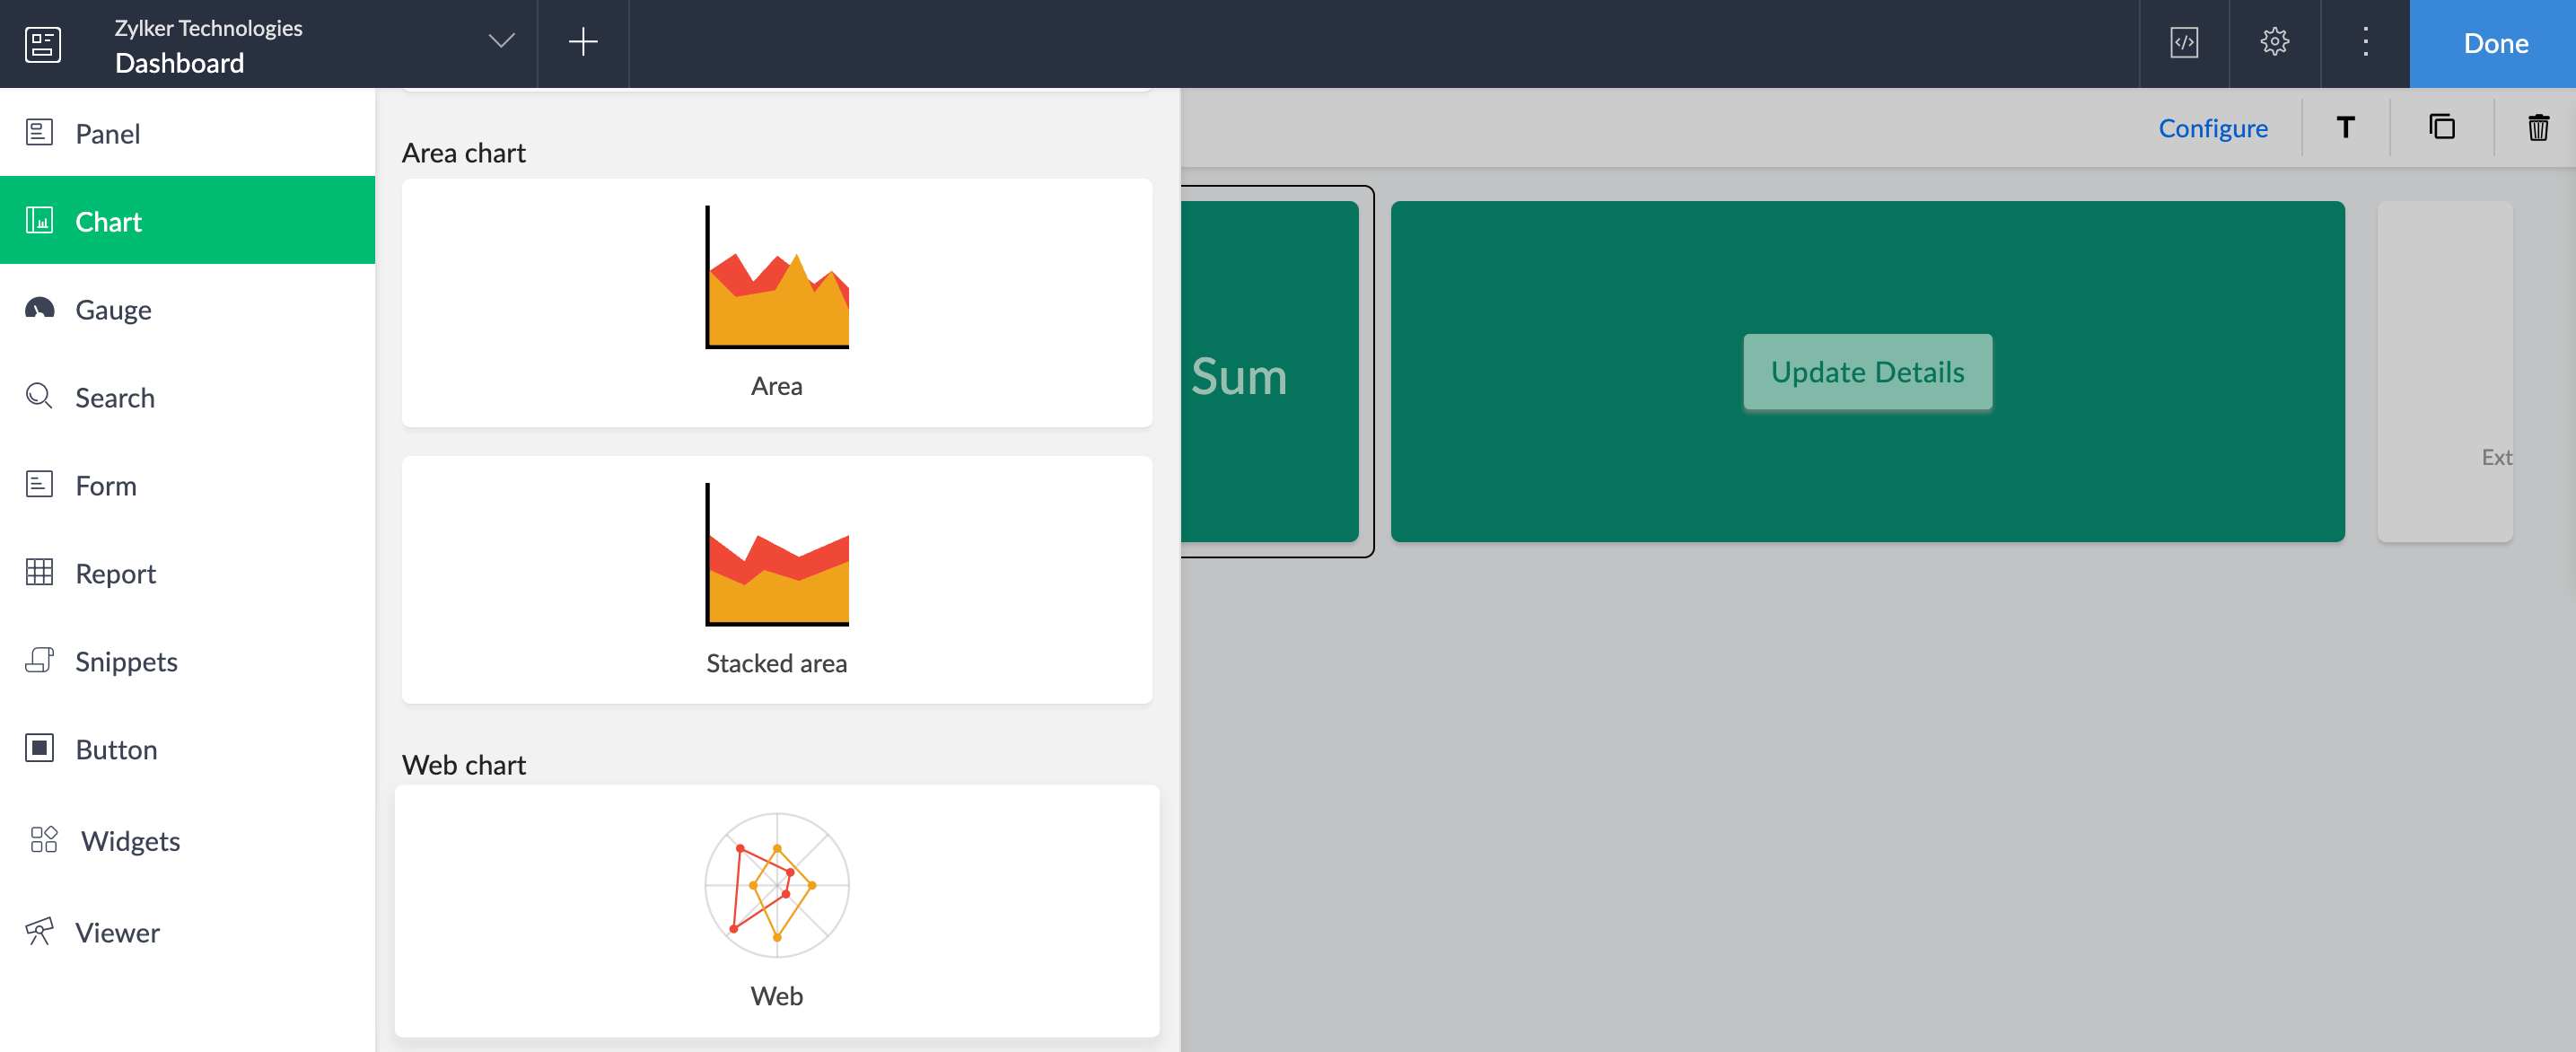Viewport: 2576px width, 1052px height.
Task: Click the page icon beside Zylker Technologies
Action: pos(43,44)
